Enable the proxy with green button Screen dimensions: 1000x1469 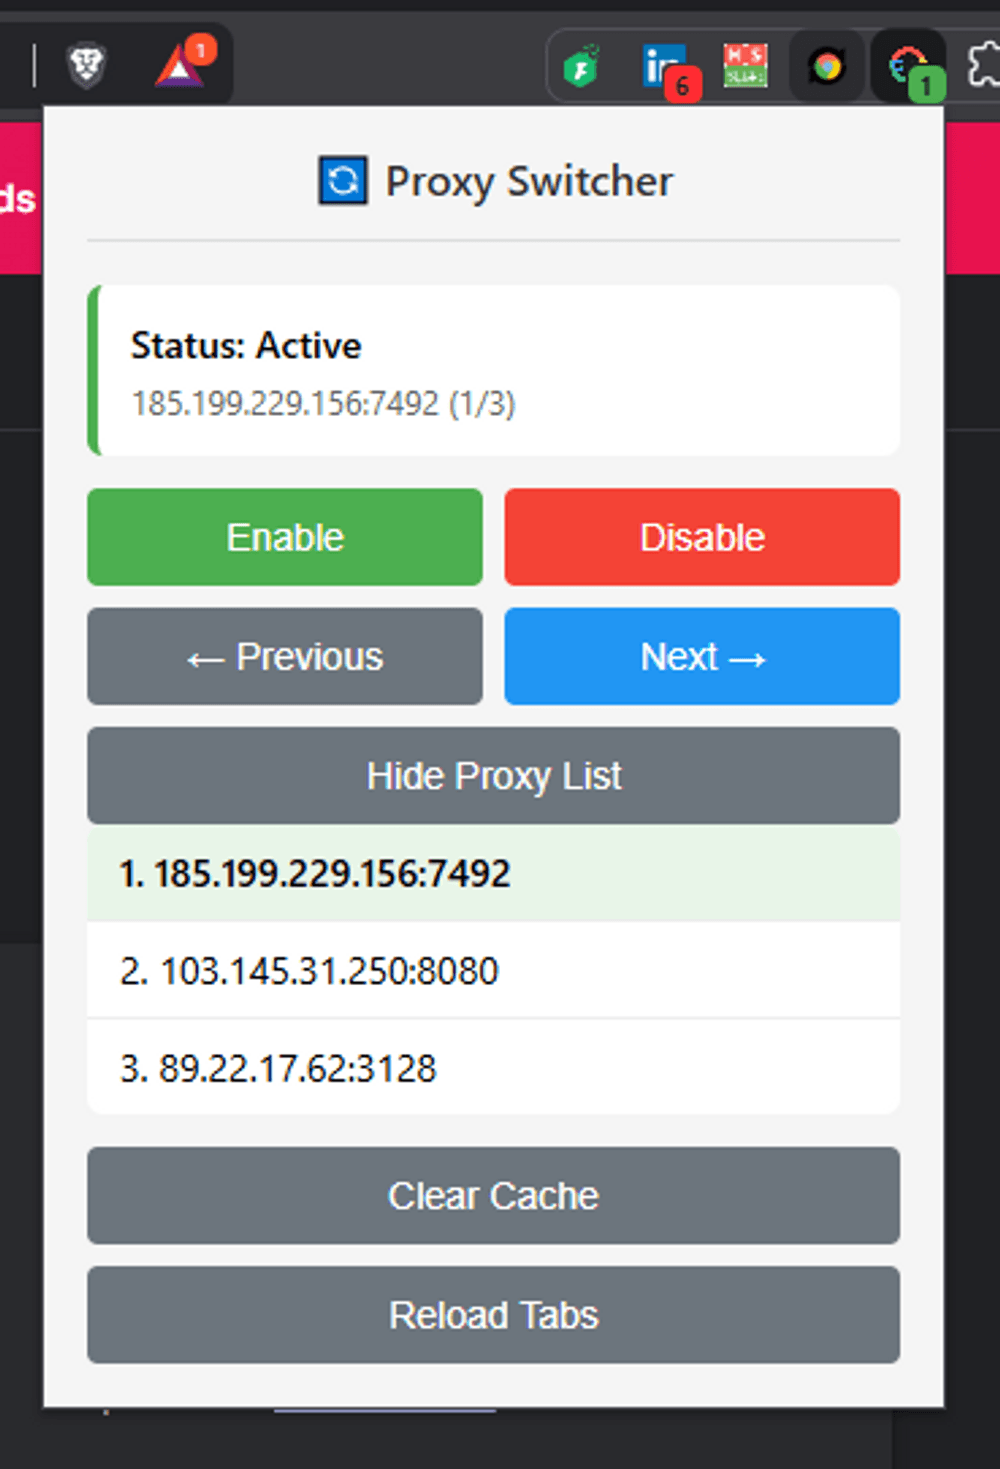click(285, 537)
